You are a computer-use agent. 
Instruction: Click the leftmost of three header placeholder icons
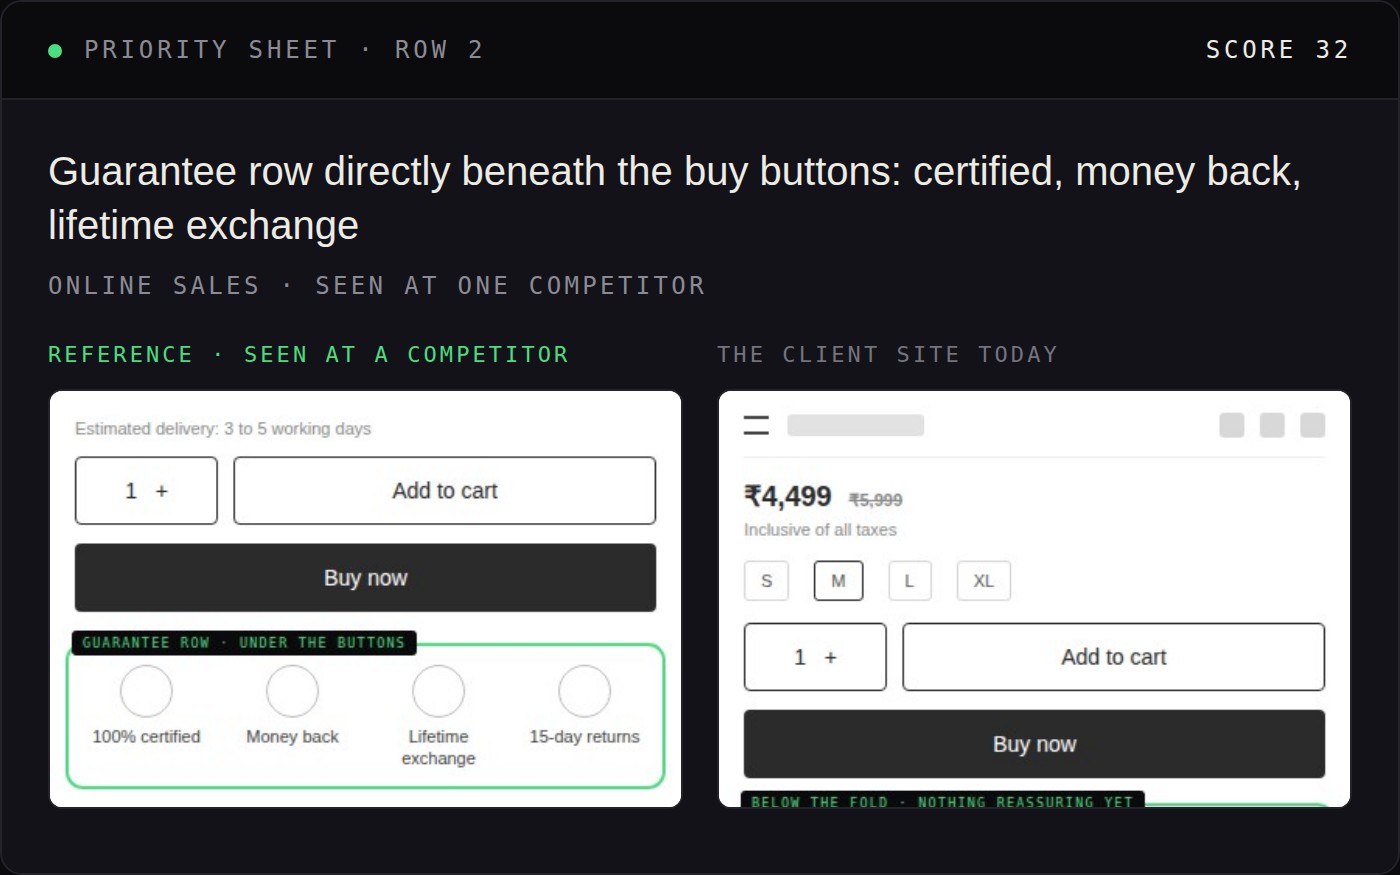(x=1232, y=425)
